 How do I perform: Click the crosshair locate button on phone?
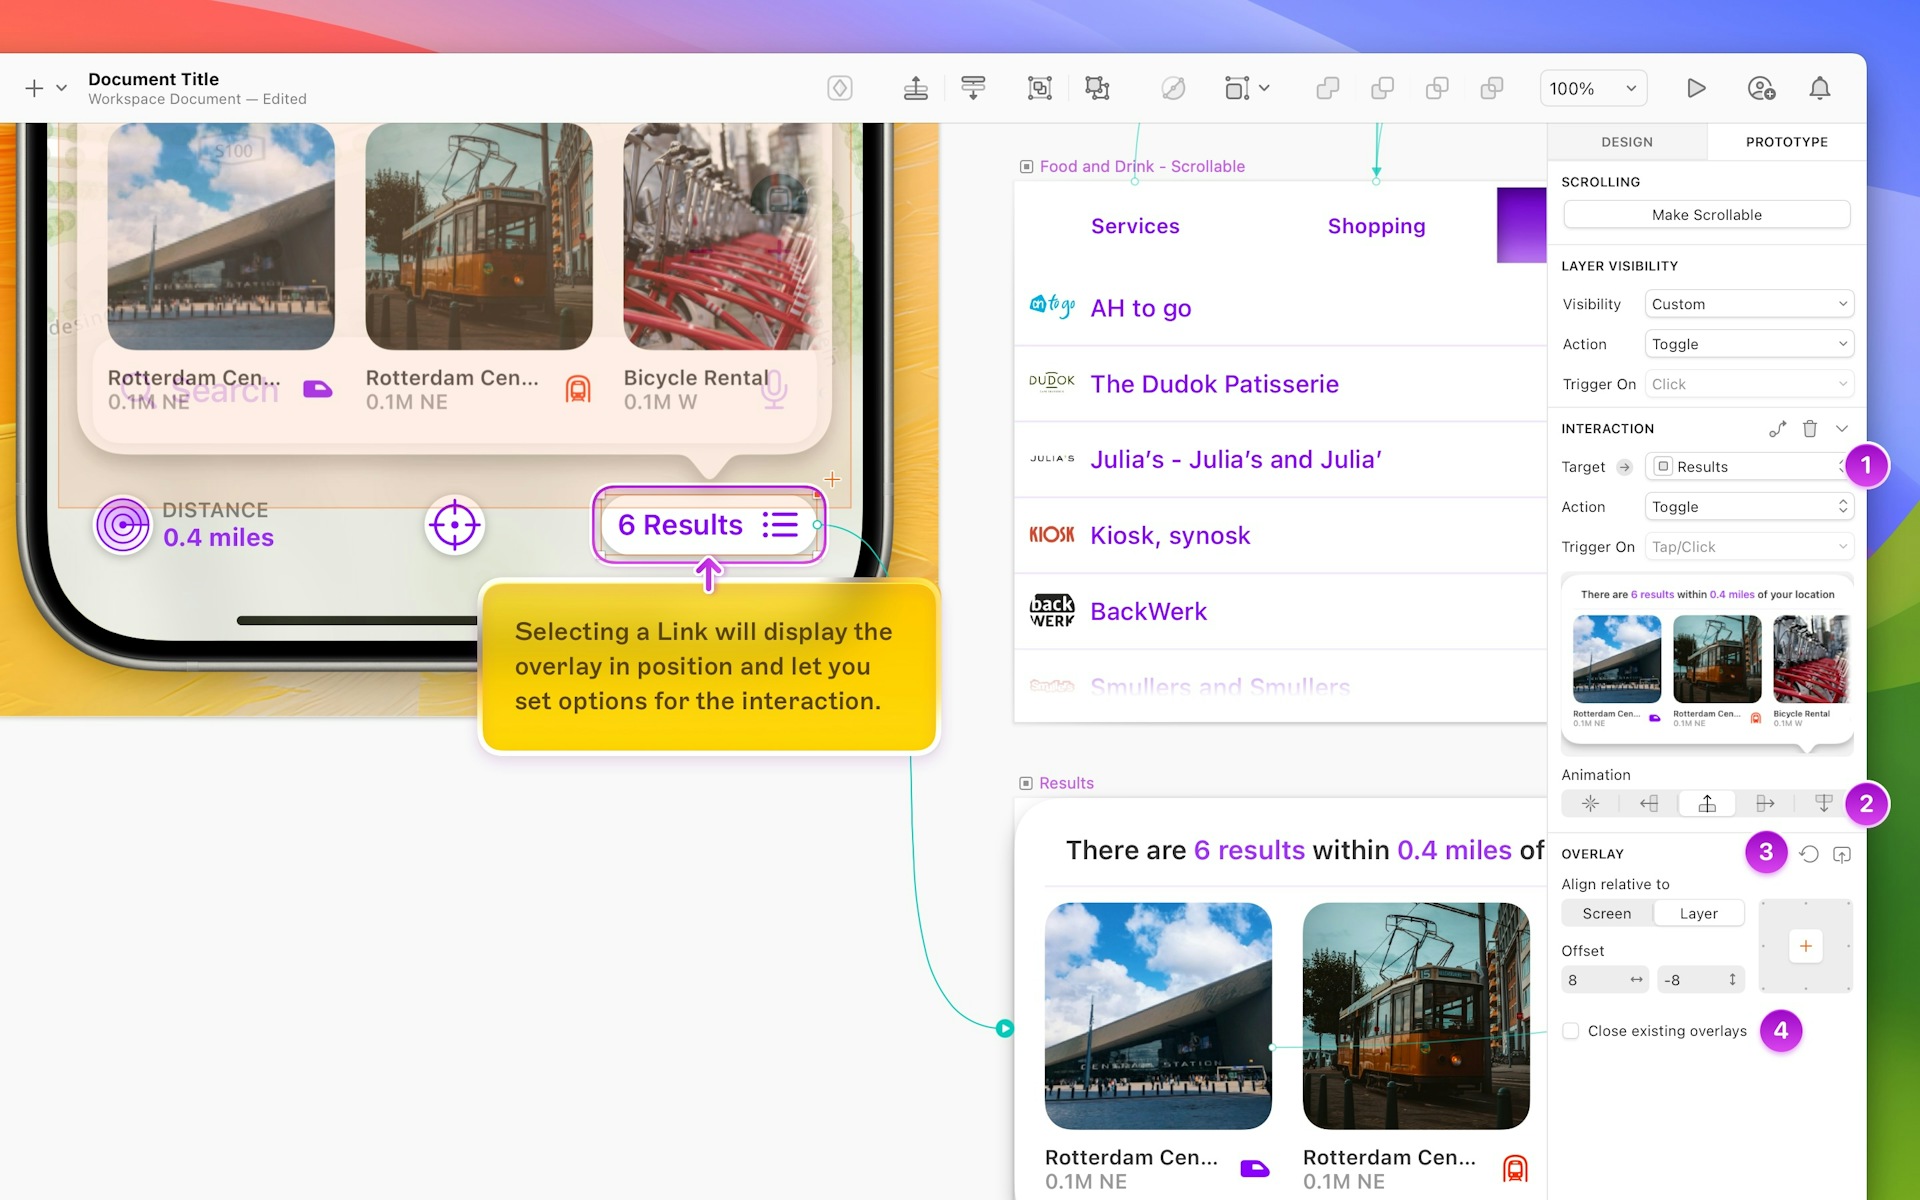tap(455, 525)
